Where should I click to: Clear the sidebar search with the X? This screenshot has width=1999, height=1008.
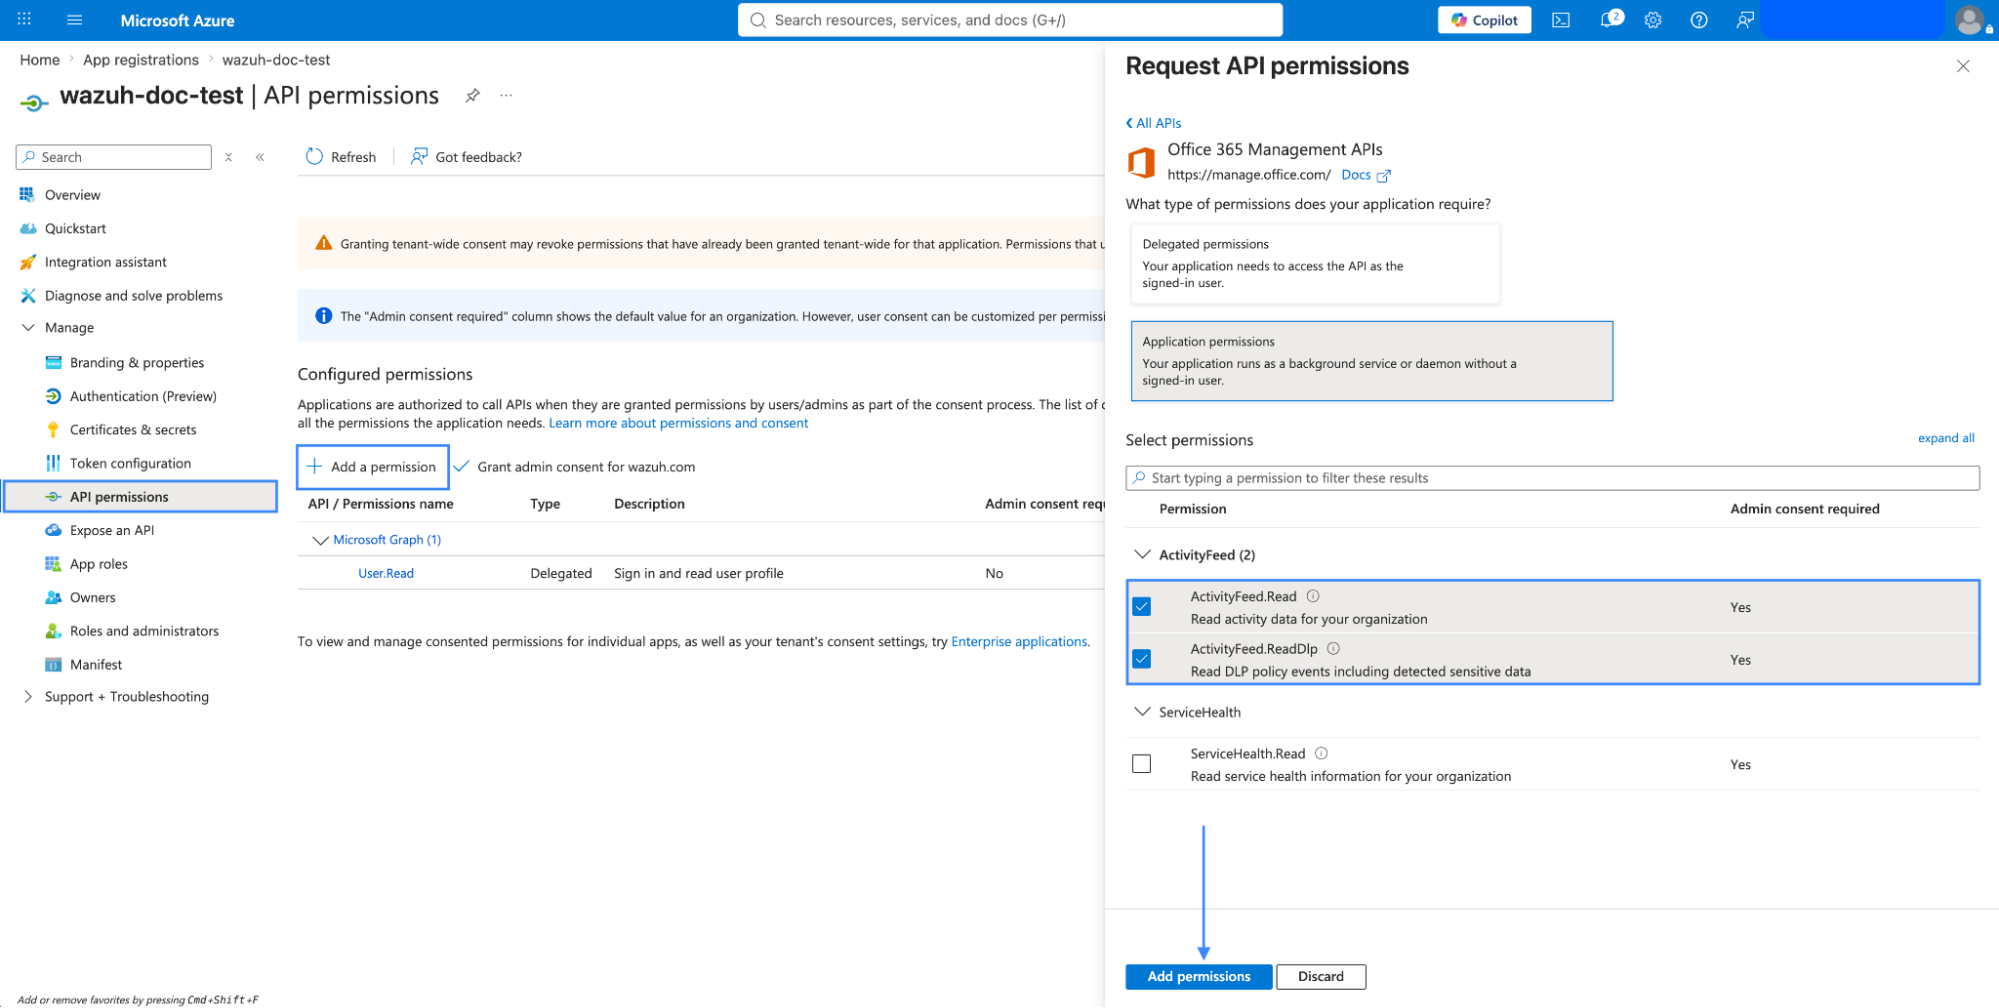[229, 157]
